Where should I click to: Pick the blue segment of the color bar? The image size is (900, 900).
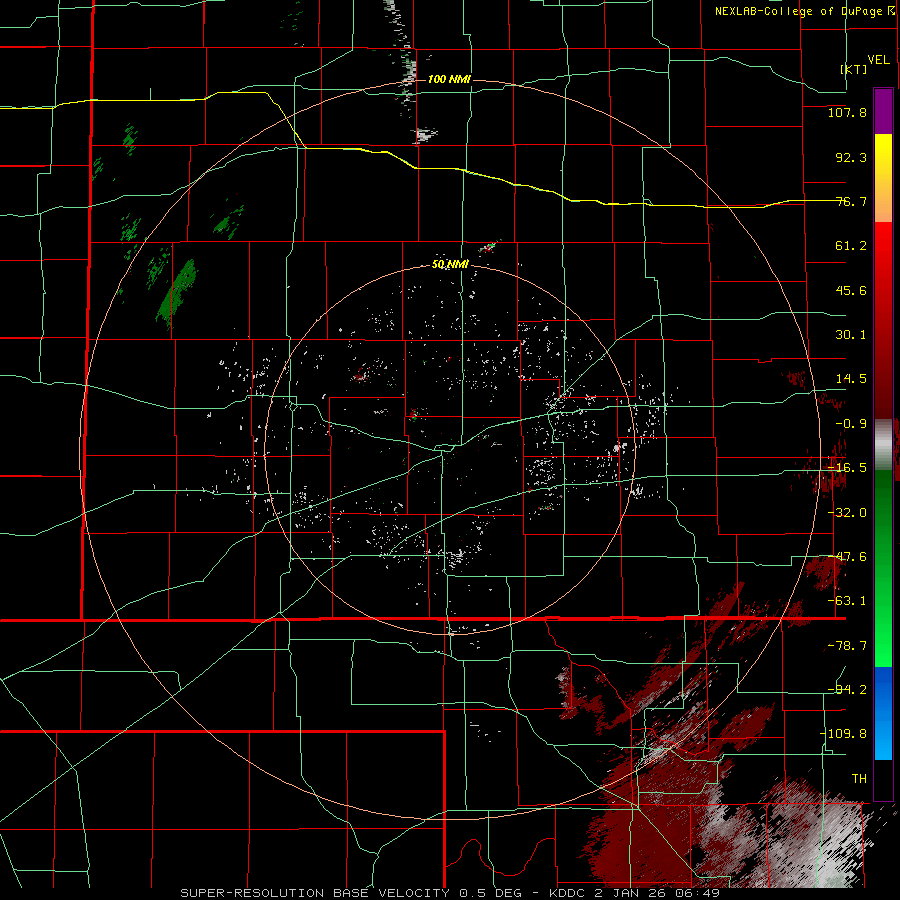coord(883,713)
